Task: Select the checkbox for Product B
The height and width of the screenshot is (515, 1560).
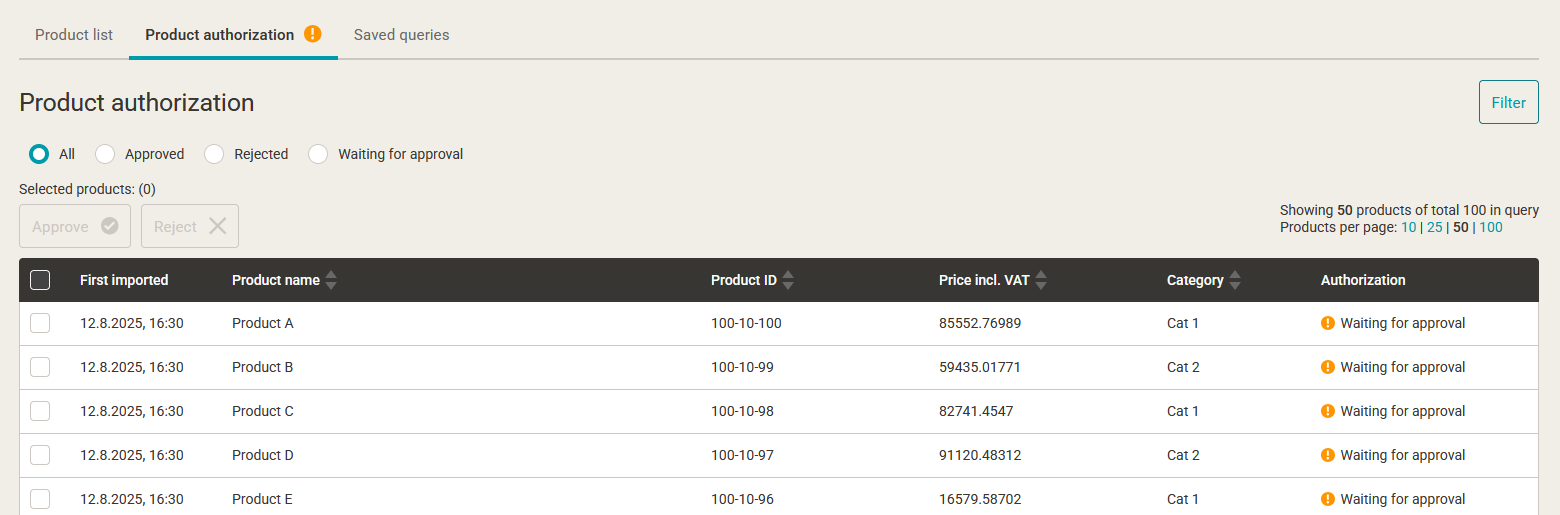Action: tap(40, 367)
